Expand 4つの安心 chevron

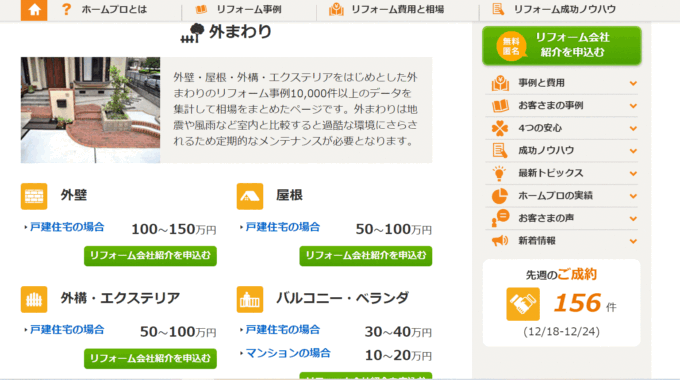633,128
